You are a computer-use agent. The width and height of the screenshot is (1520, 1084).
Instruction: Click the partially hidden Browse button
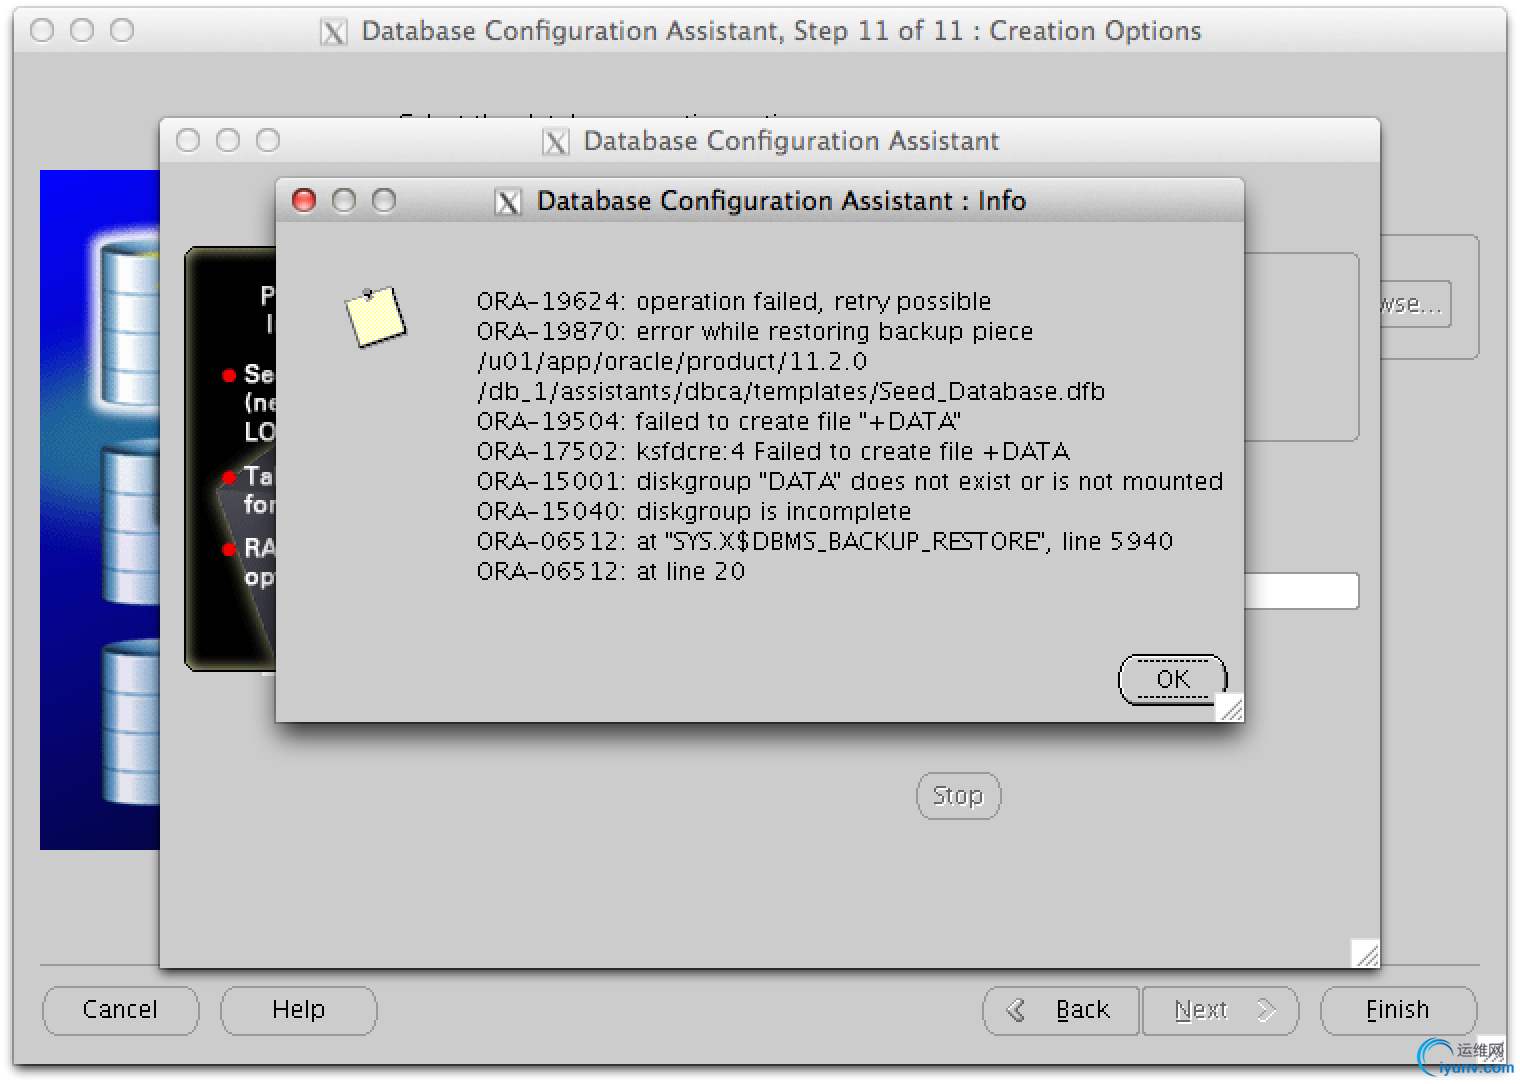coord(1415,304)
